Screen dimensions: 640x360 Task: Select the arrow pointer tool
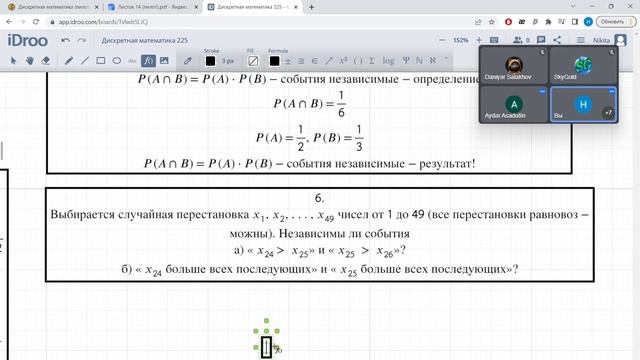click(13, 61)
